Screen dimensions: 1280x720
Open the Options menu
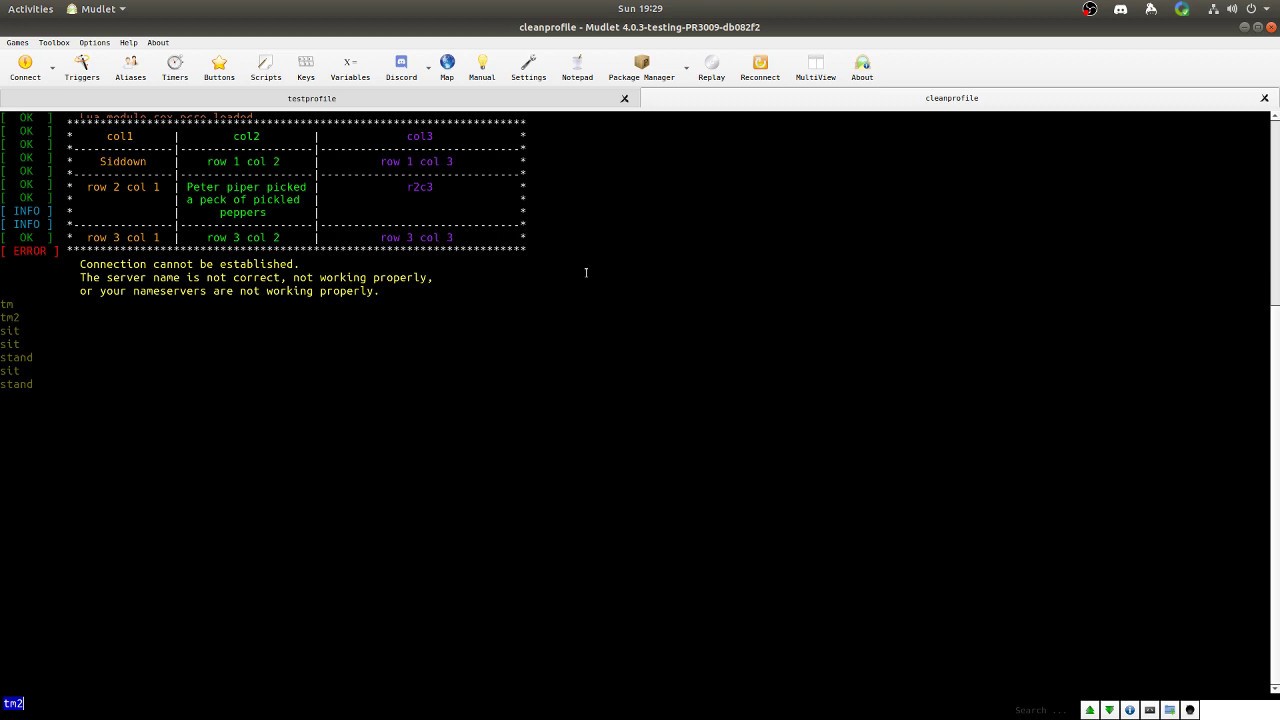pos(94,43)
